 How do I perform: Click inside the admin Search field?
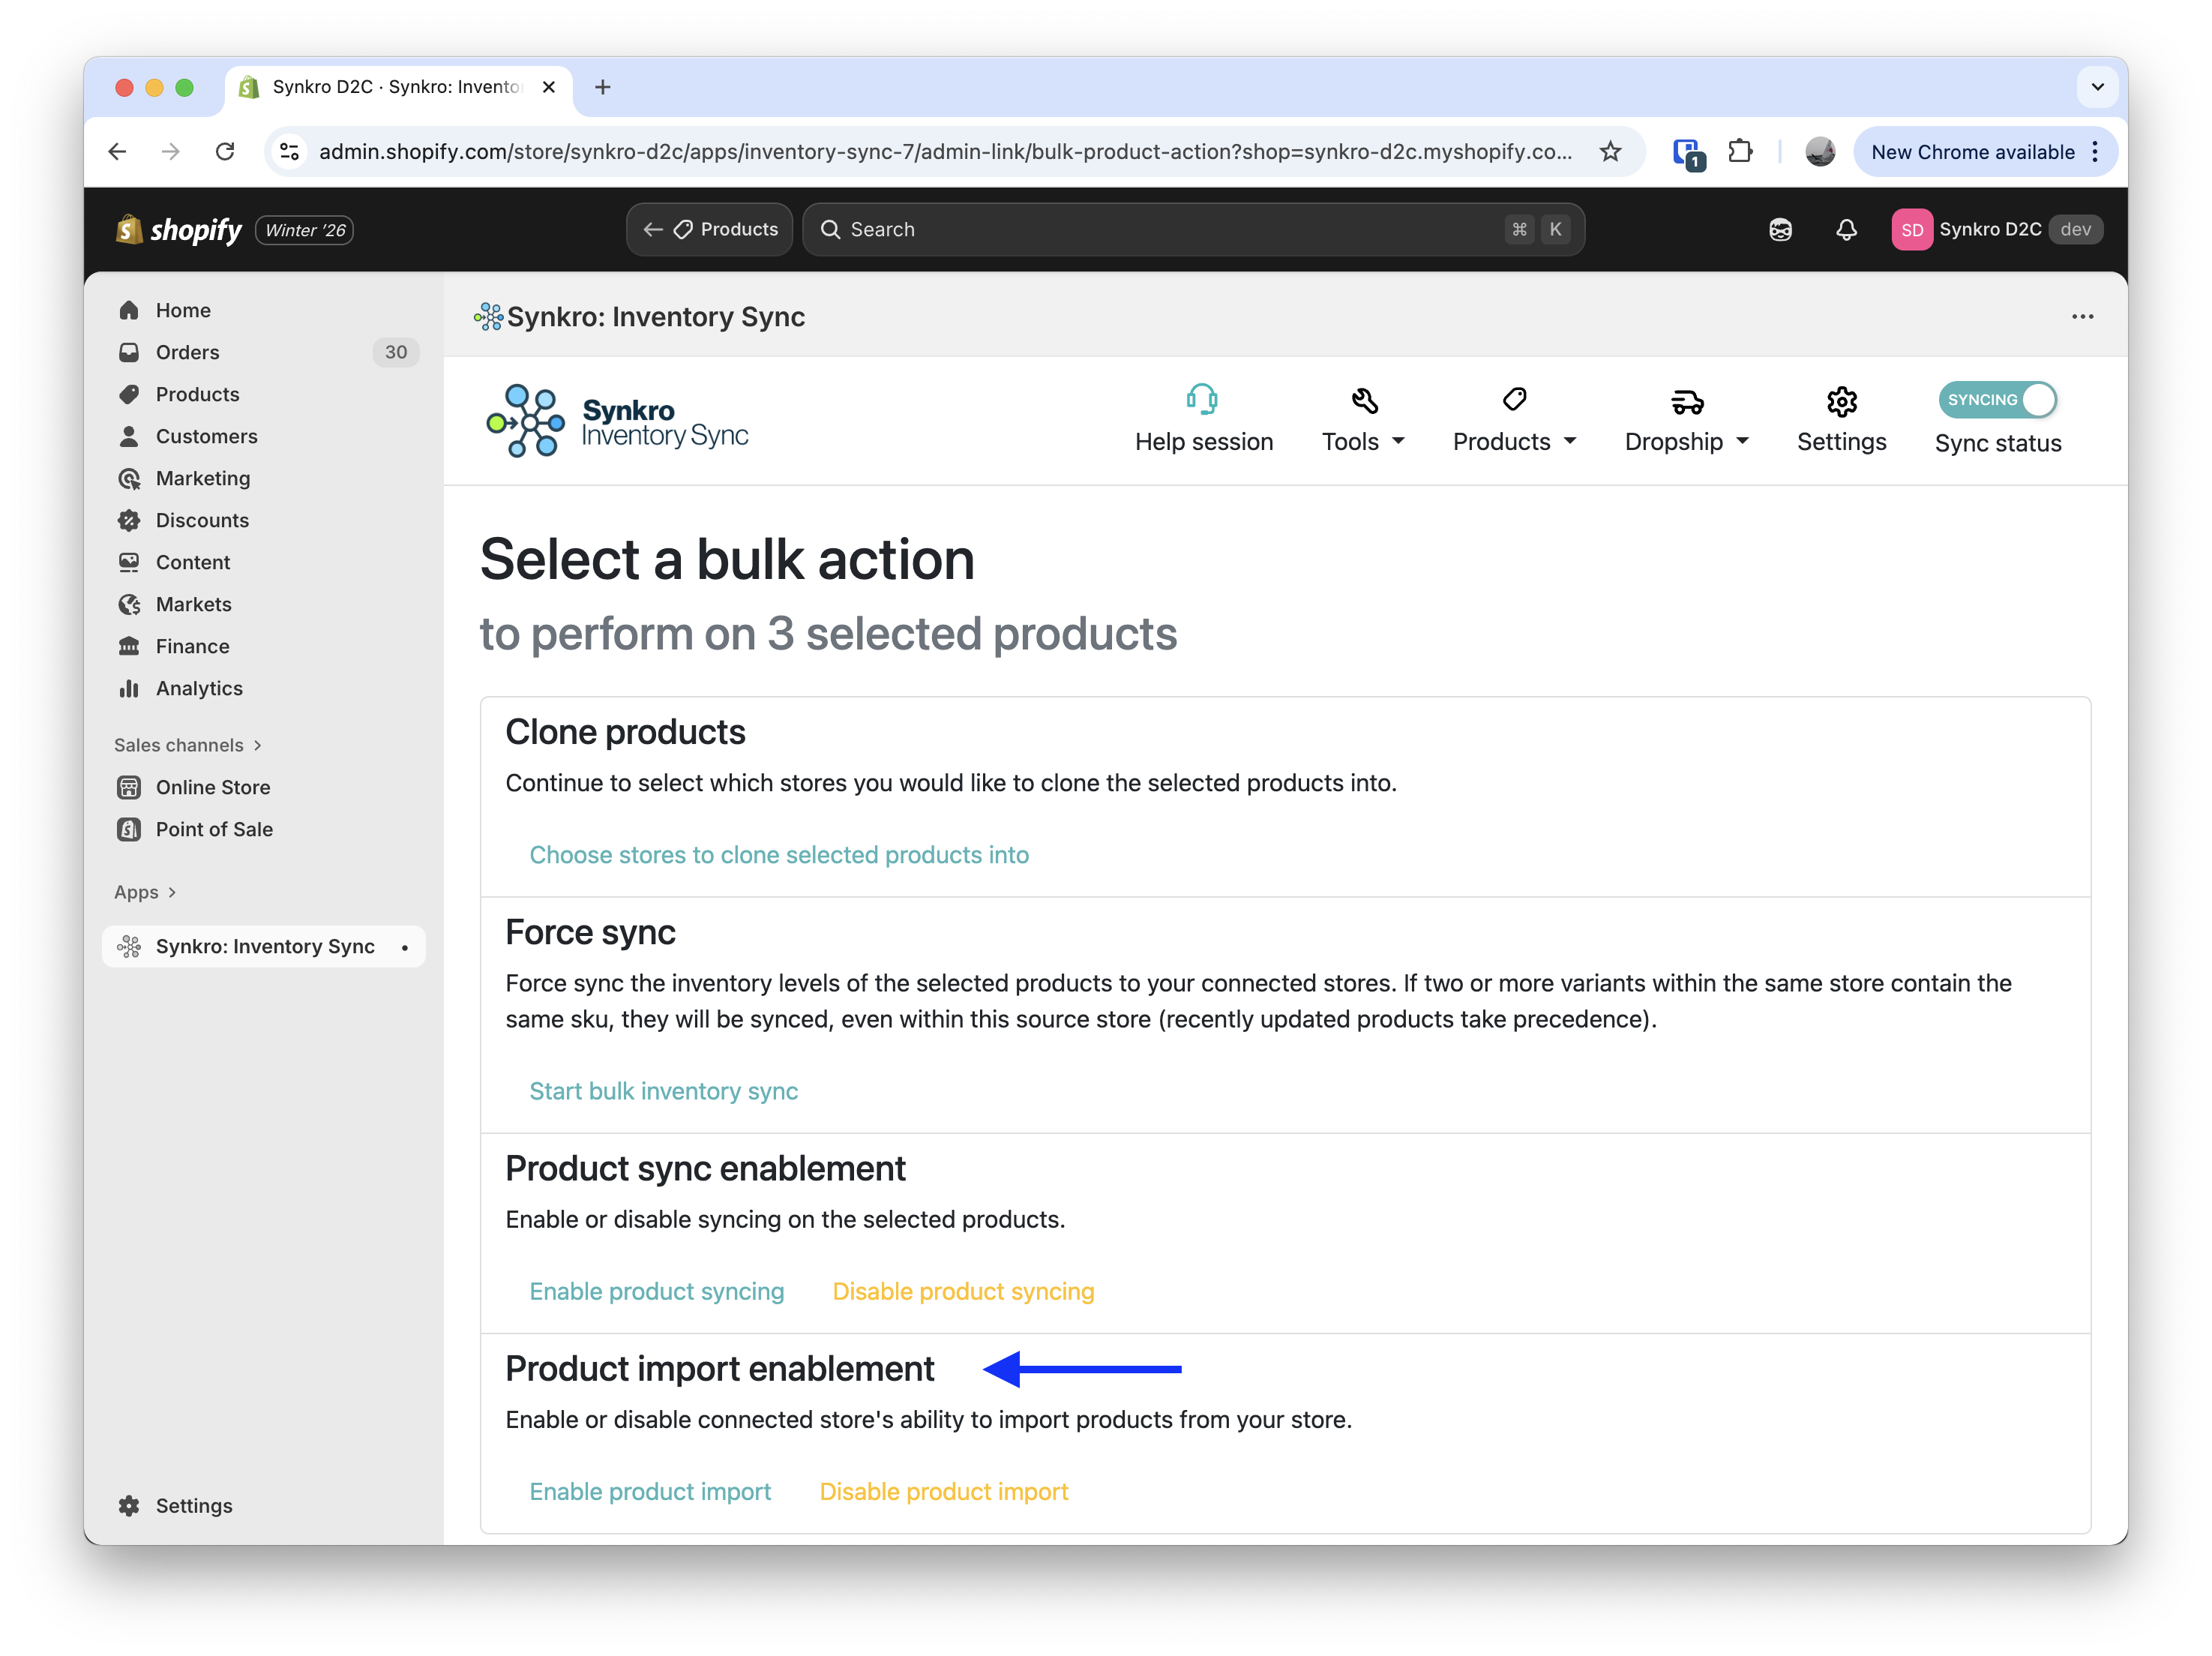1100,229
